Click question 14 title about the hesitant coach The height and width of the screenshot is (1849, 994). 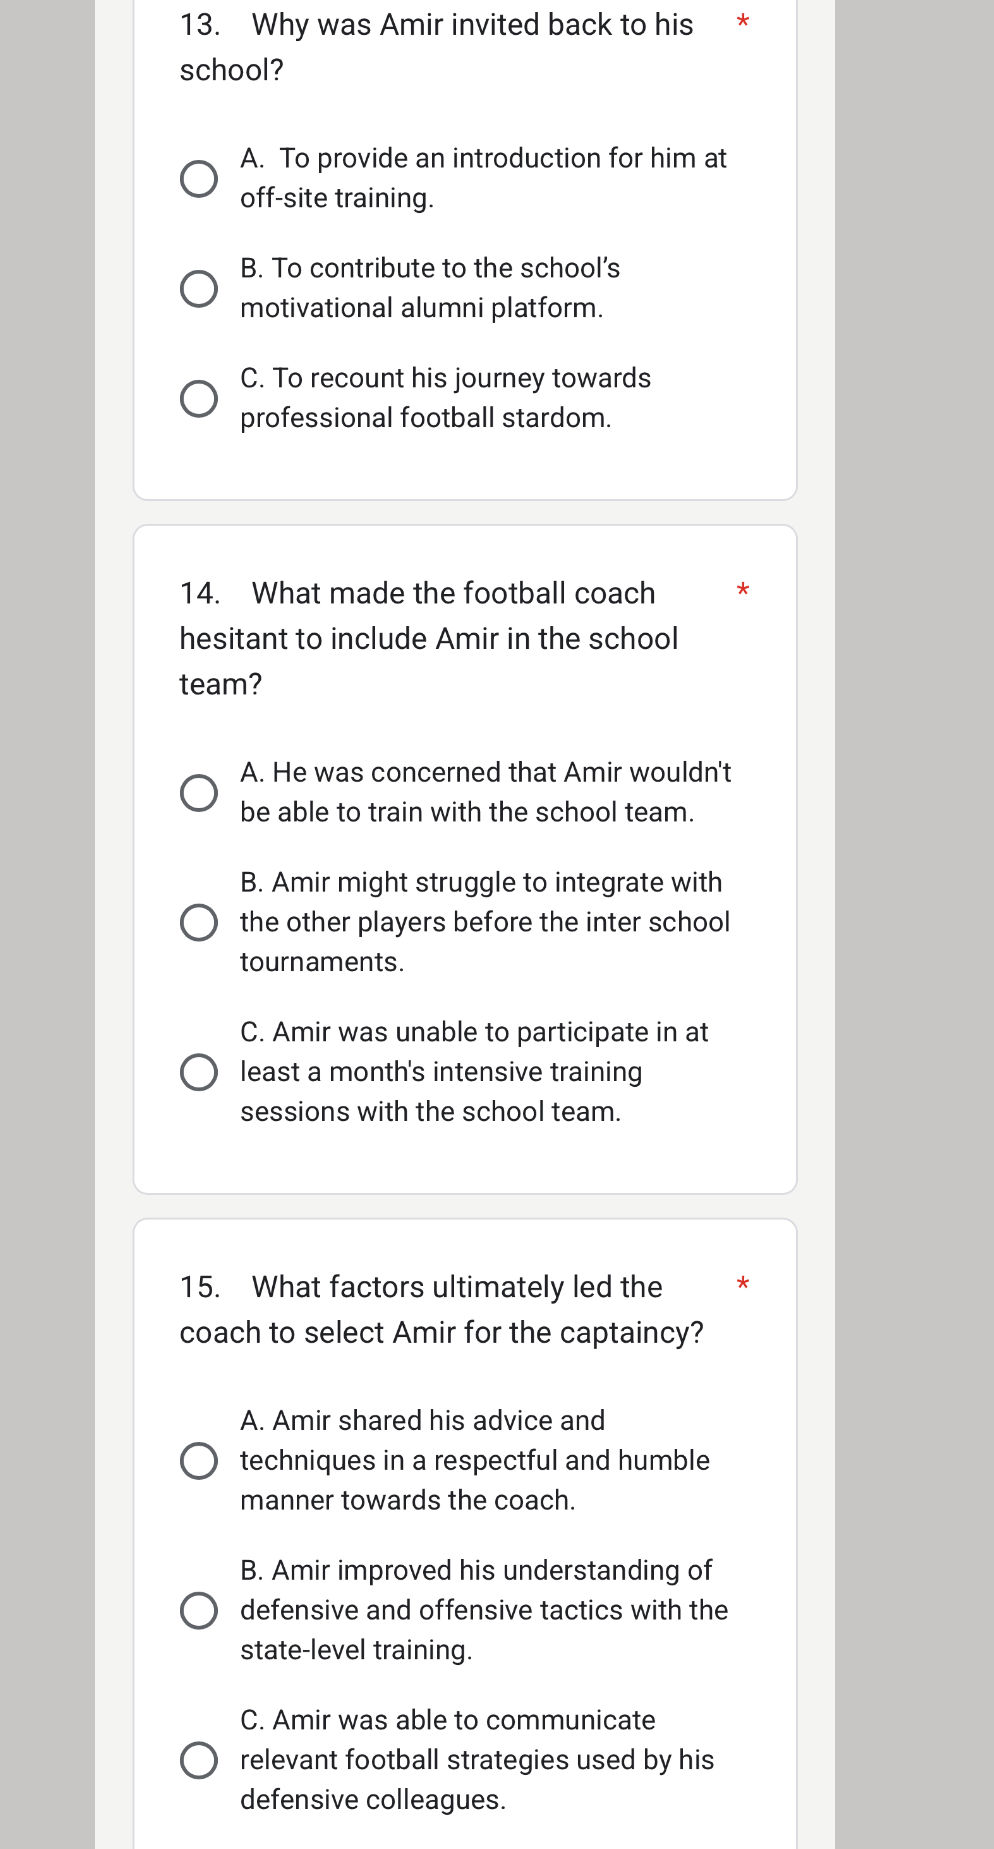[428, 638]
